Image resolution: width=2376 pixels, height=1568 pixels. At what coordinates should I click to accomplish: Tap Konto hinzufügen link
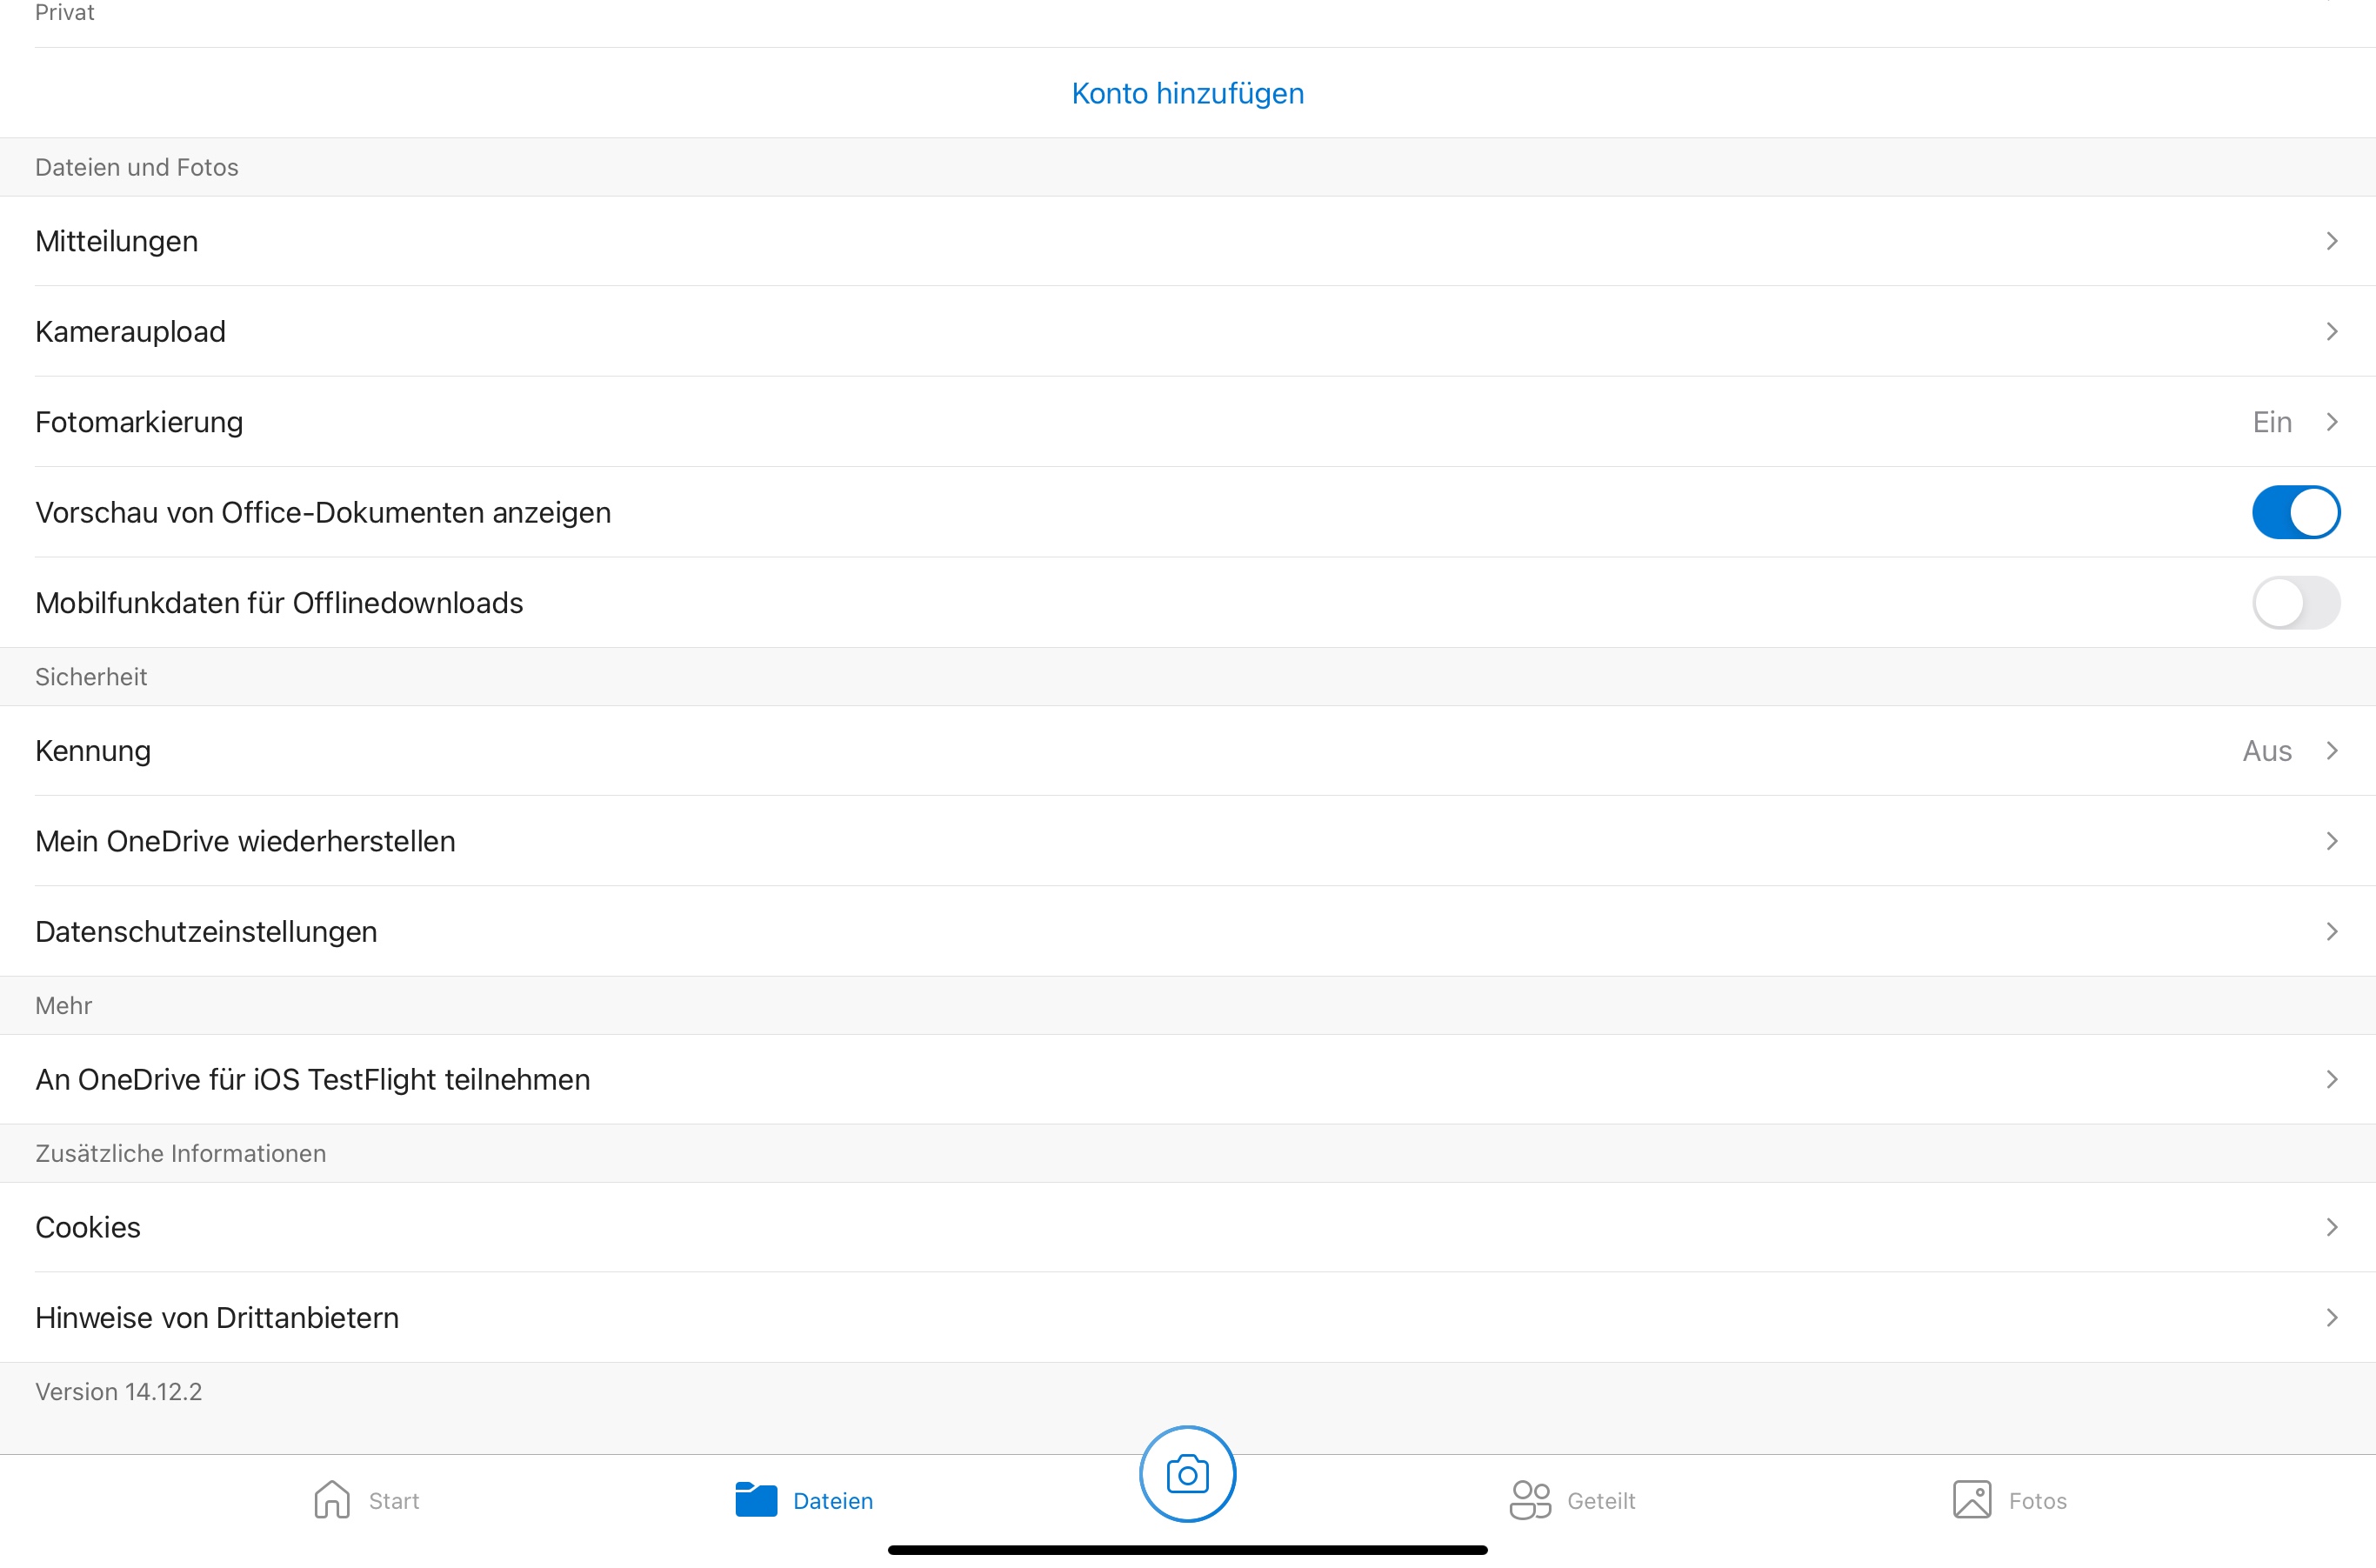(x=1187, y=93)
